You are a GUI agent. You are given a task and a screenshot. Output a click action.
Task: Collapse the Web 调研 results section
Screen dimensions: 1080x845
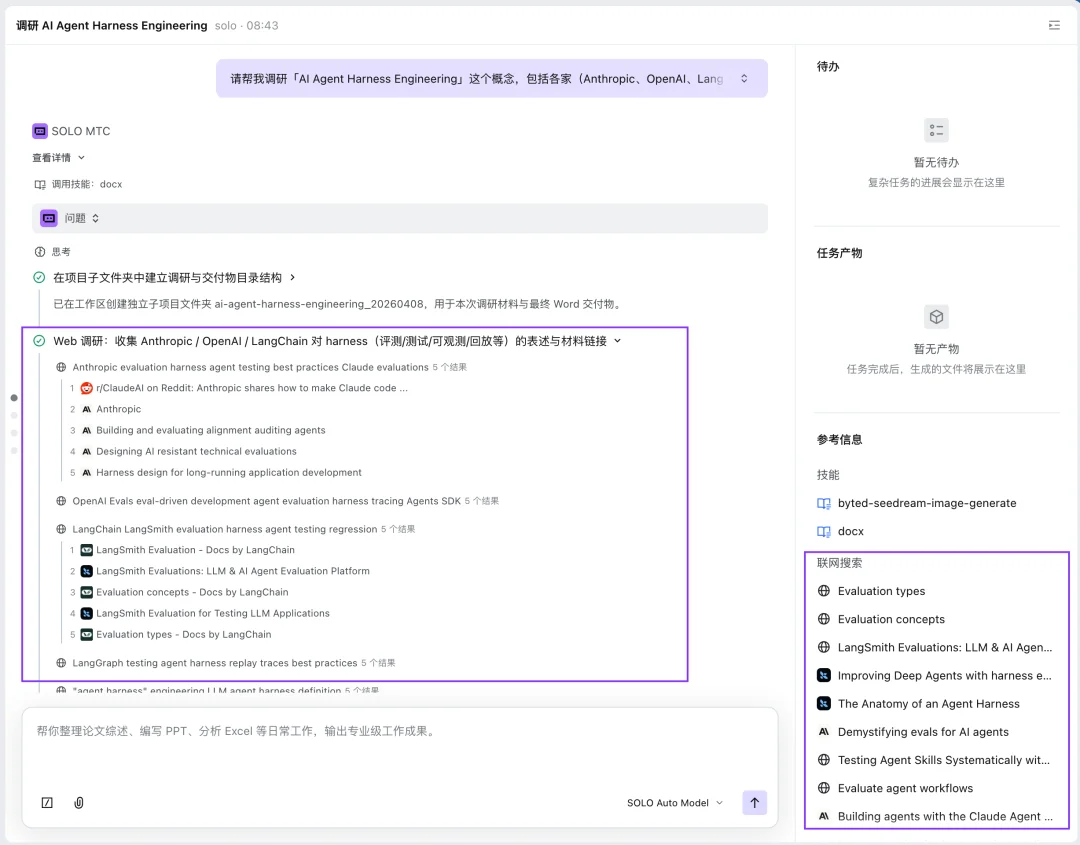click(x=618, y=341)
